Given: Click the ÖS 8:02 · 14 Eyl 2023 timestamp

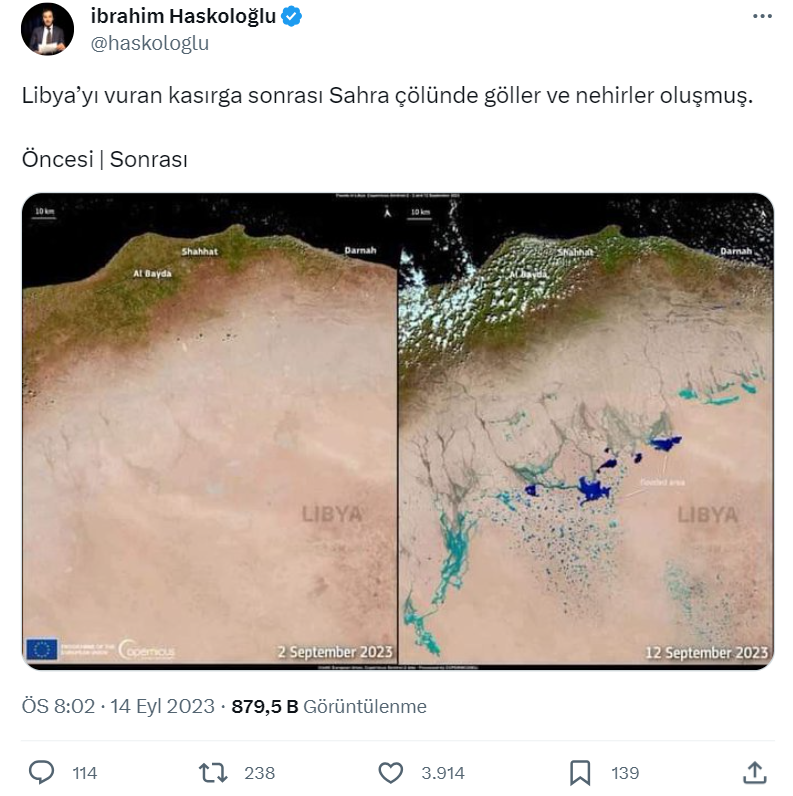Looking at the screenshot, I should point(118,706).
